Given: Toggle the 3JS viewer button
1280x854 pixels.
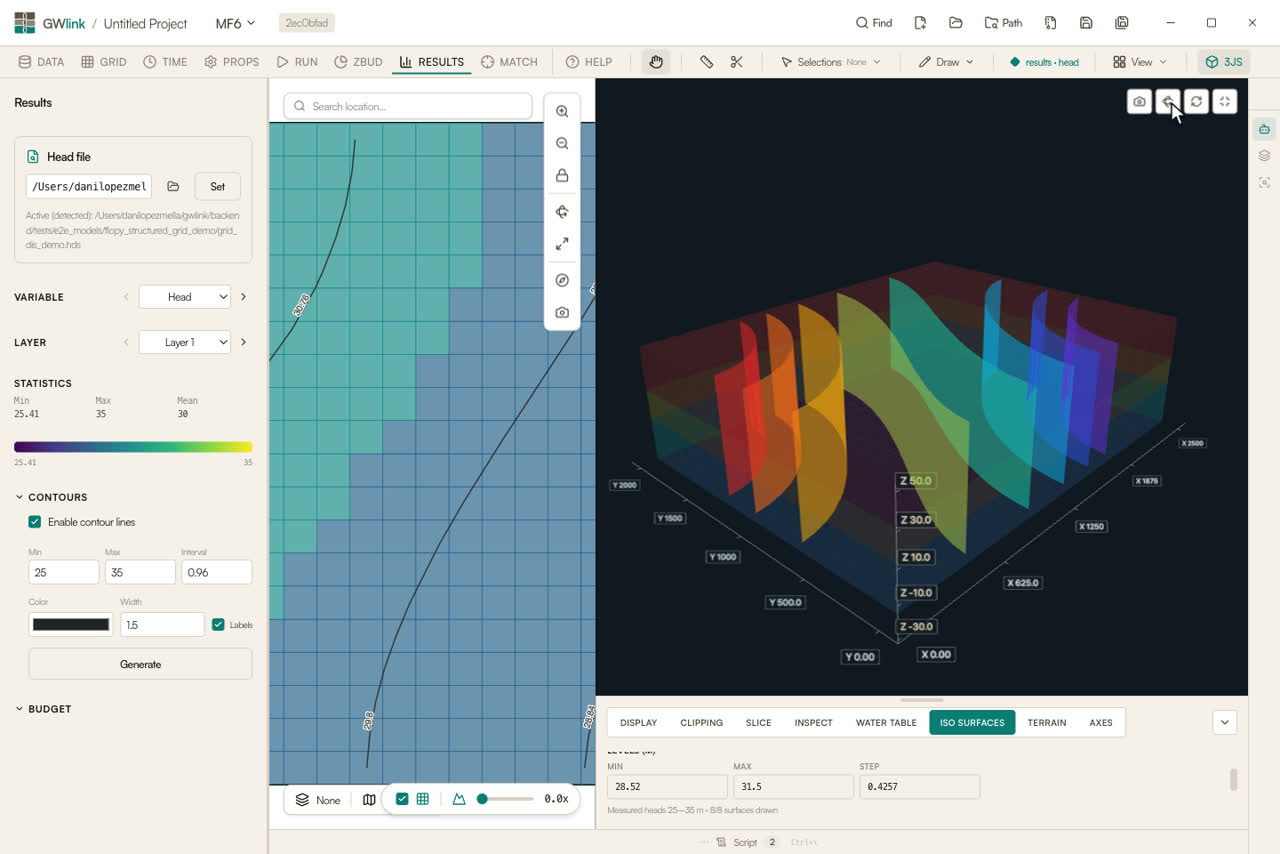Looking at the screenshot, I should (x=1224, y=62).
